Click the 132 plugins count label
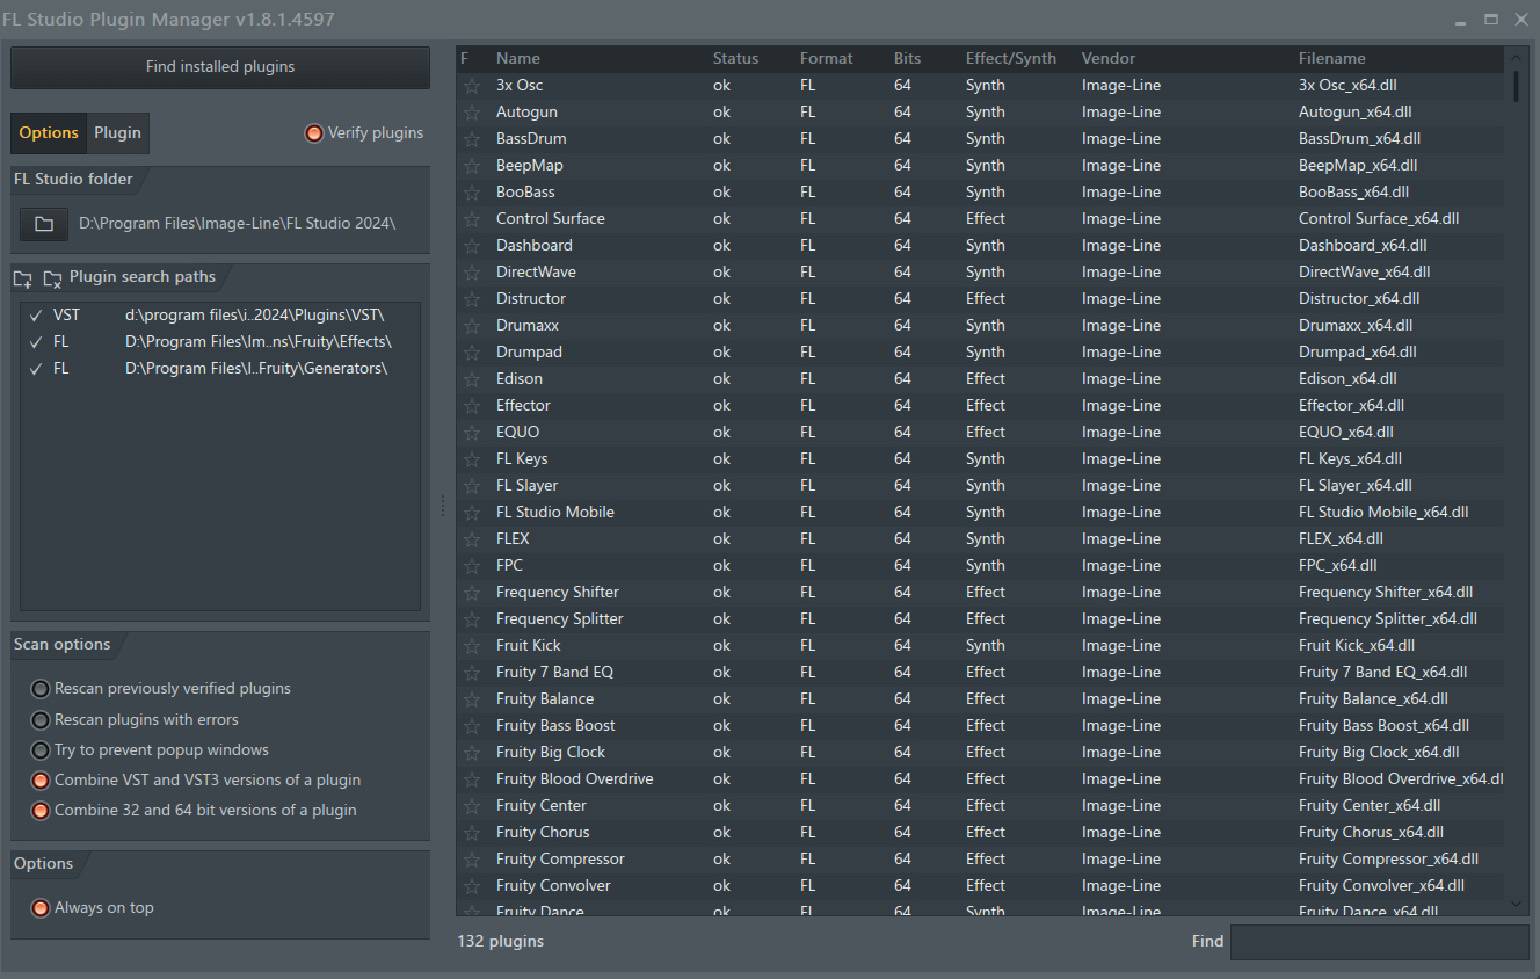The width and height of the screenshot is (1540, 979). point(501,942)
